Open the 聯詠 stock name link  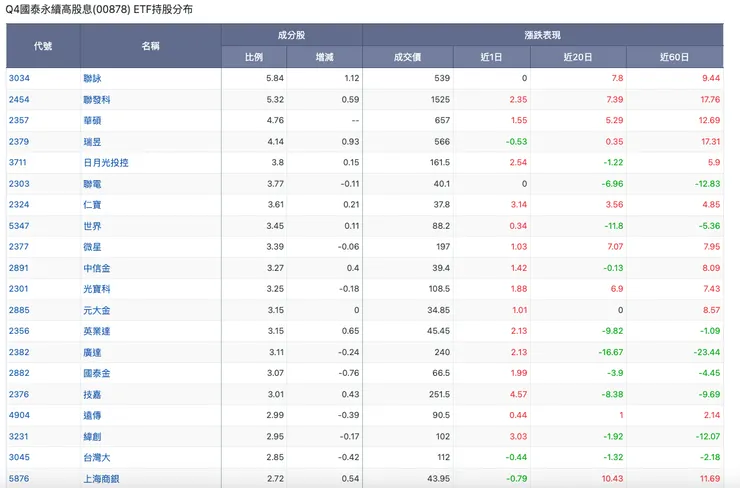[x=92, y=78]
